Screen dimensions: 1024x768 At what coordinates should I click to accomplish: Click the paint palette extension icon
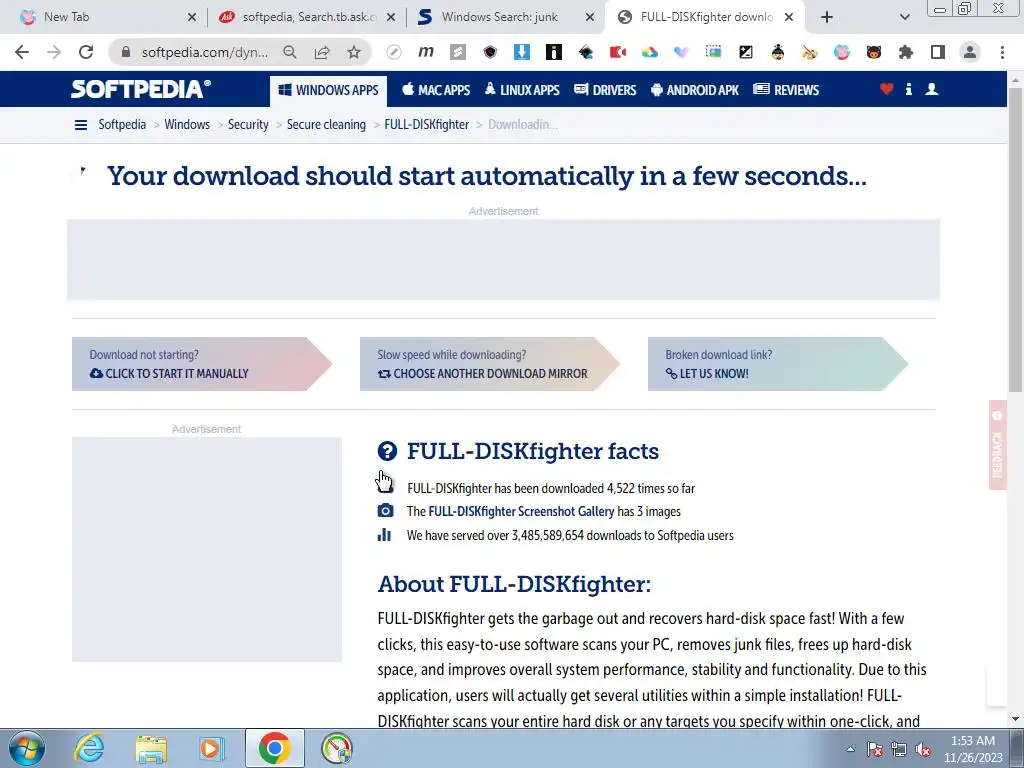tap(810, 52)
